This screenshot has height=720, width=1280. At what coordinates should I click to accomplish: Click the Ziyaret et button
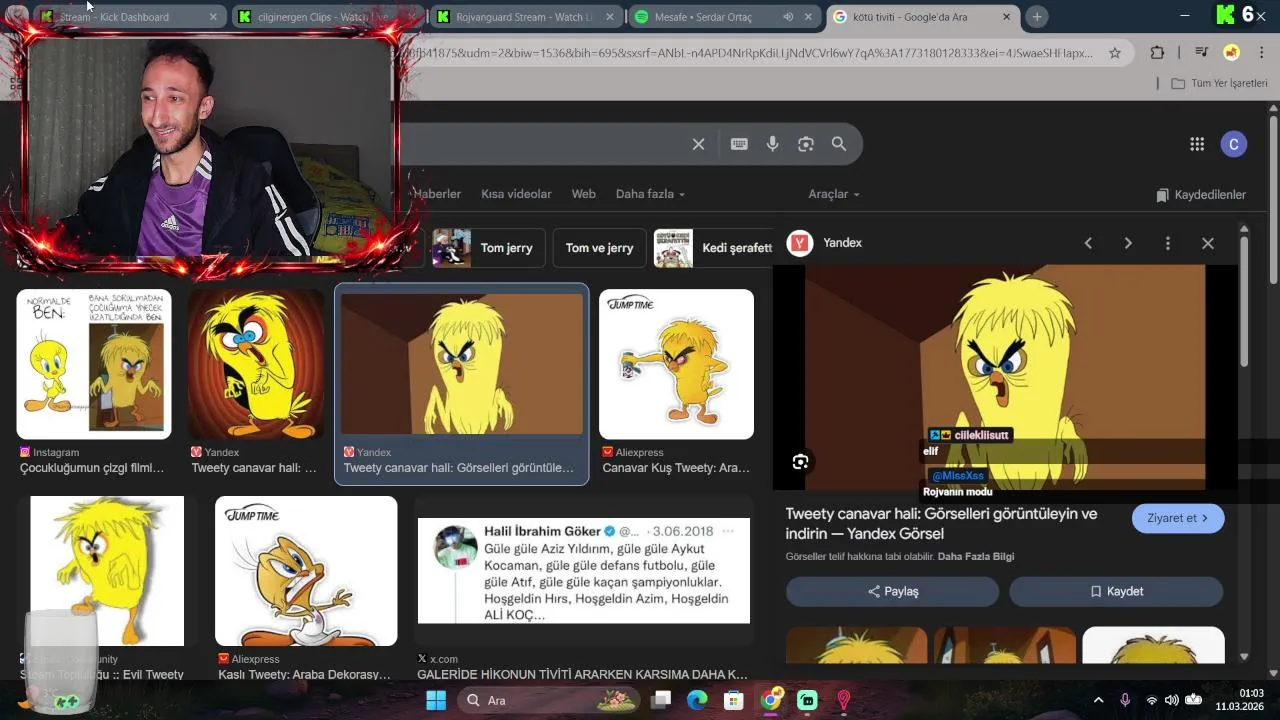pyautogui.click(x=1178, y=518)
